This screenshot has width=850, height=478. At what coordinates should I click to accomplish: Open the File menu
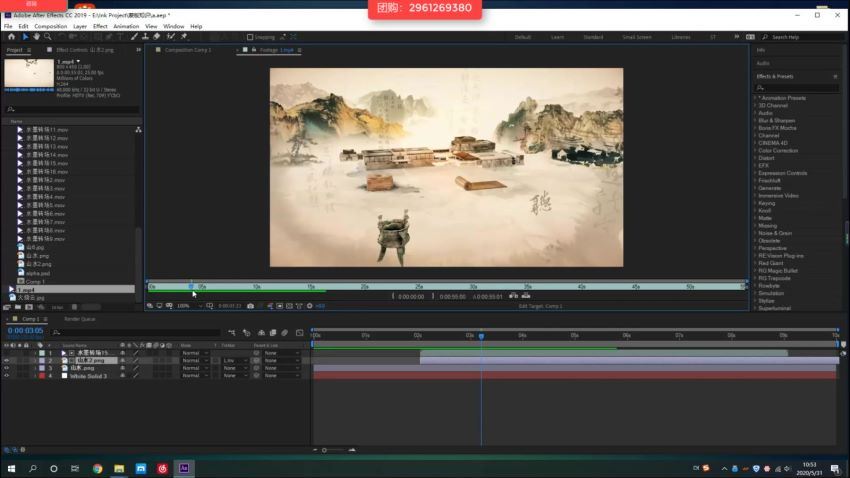(x=8, y=26)
